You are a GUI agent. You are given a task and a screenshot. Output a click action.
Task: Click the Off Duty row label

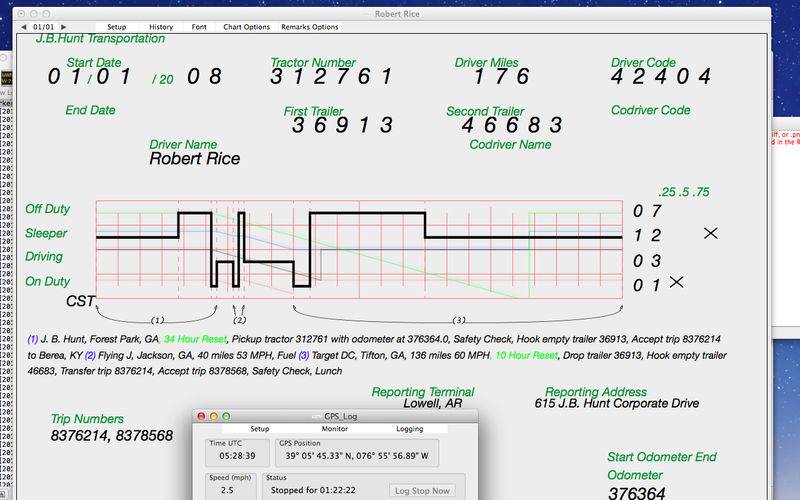[x=47, y=209]
